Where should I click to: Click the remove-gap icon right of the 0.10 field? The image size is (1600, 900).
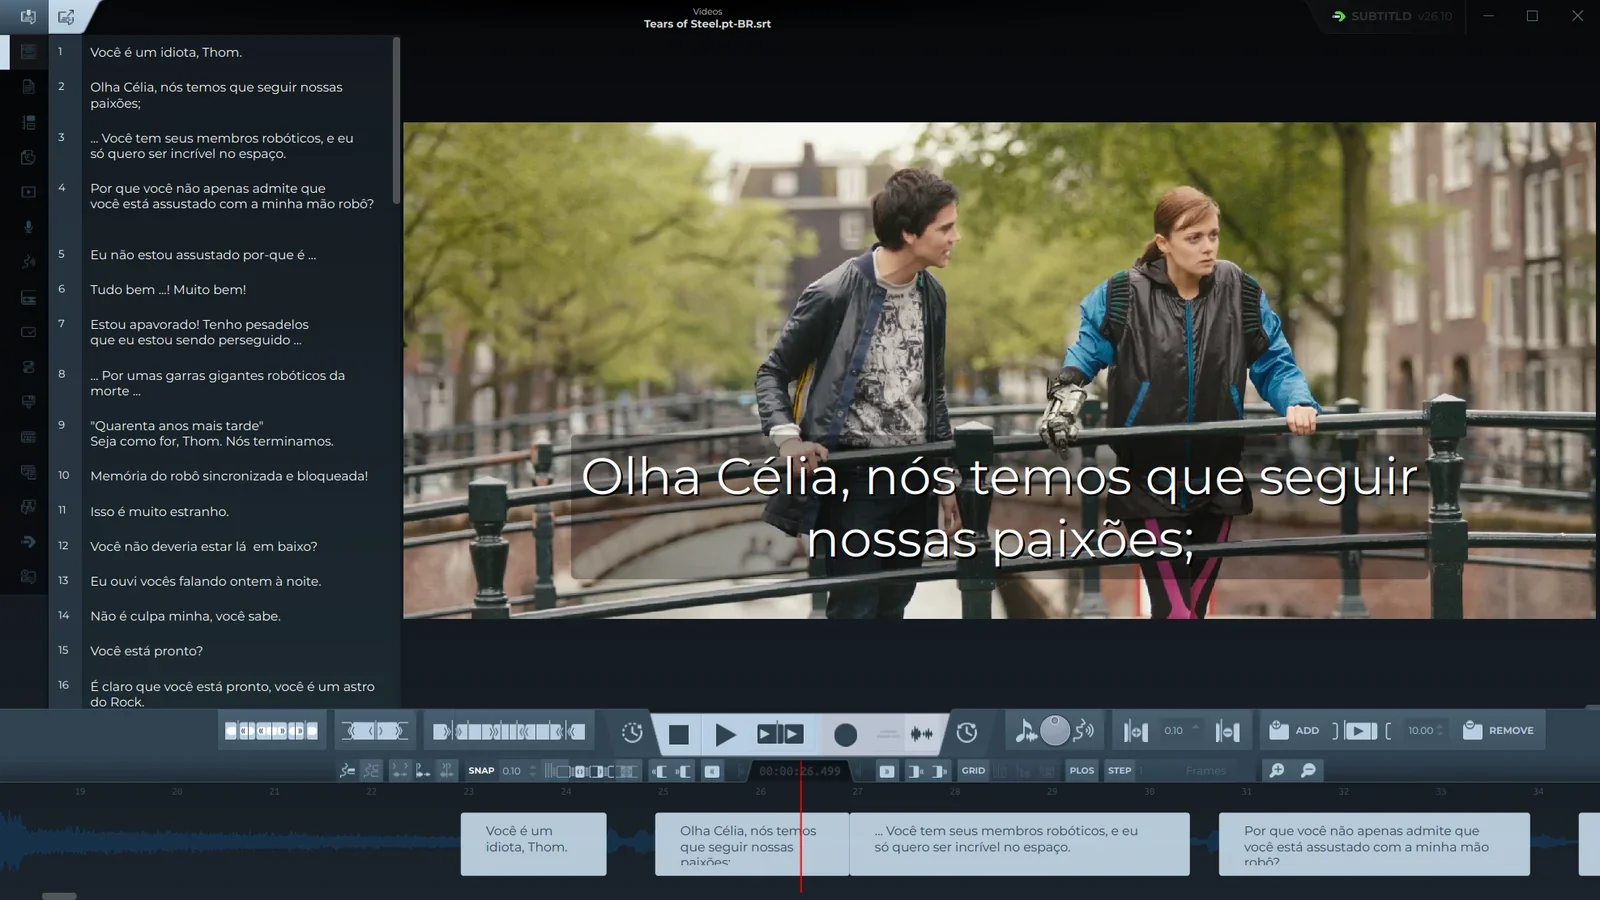coord(1228,731)
